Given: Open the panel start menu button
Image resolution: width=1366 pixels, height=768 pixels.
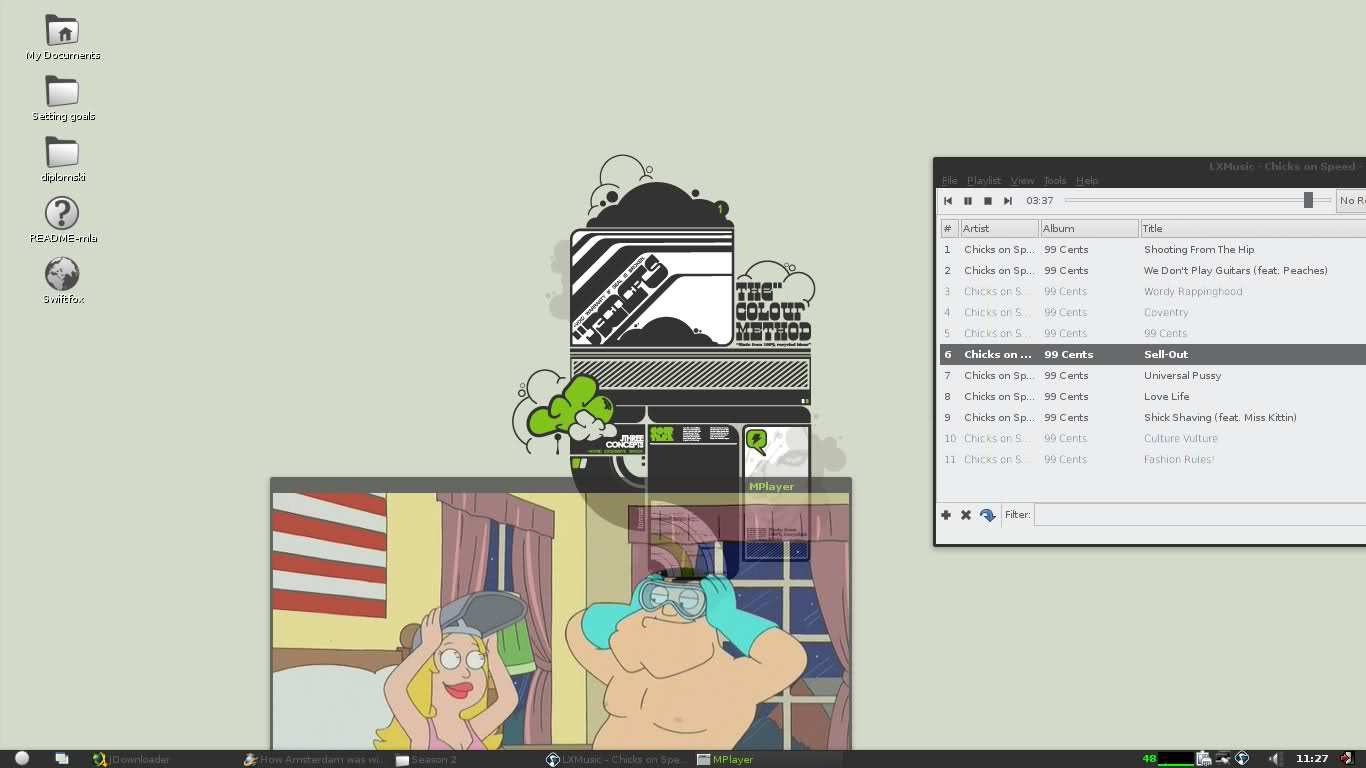Looking at the screenshot, I should [22, 759].
